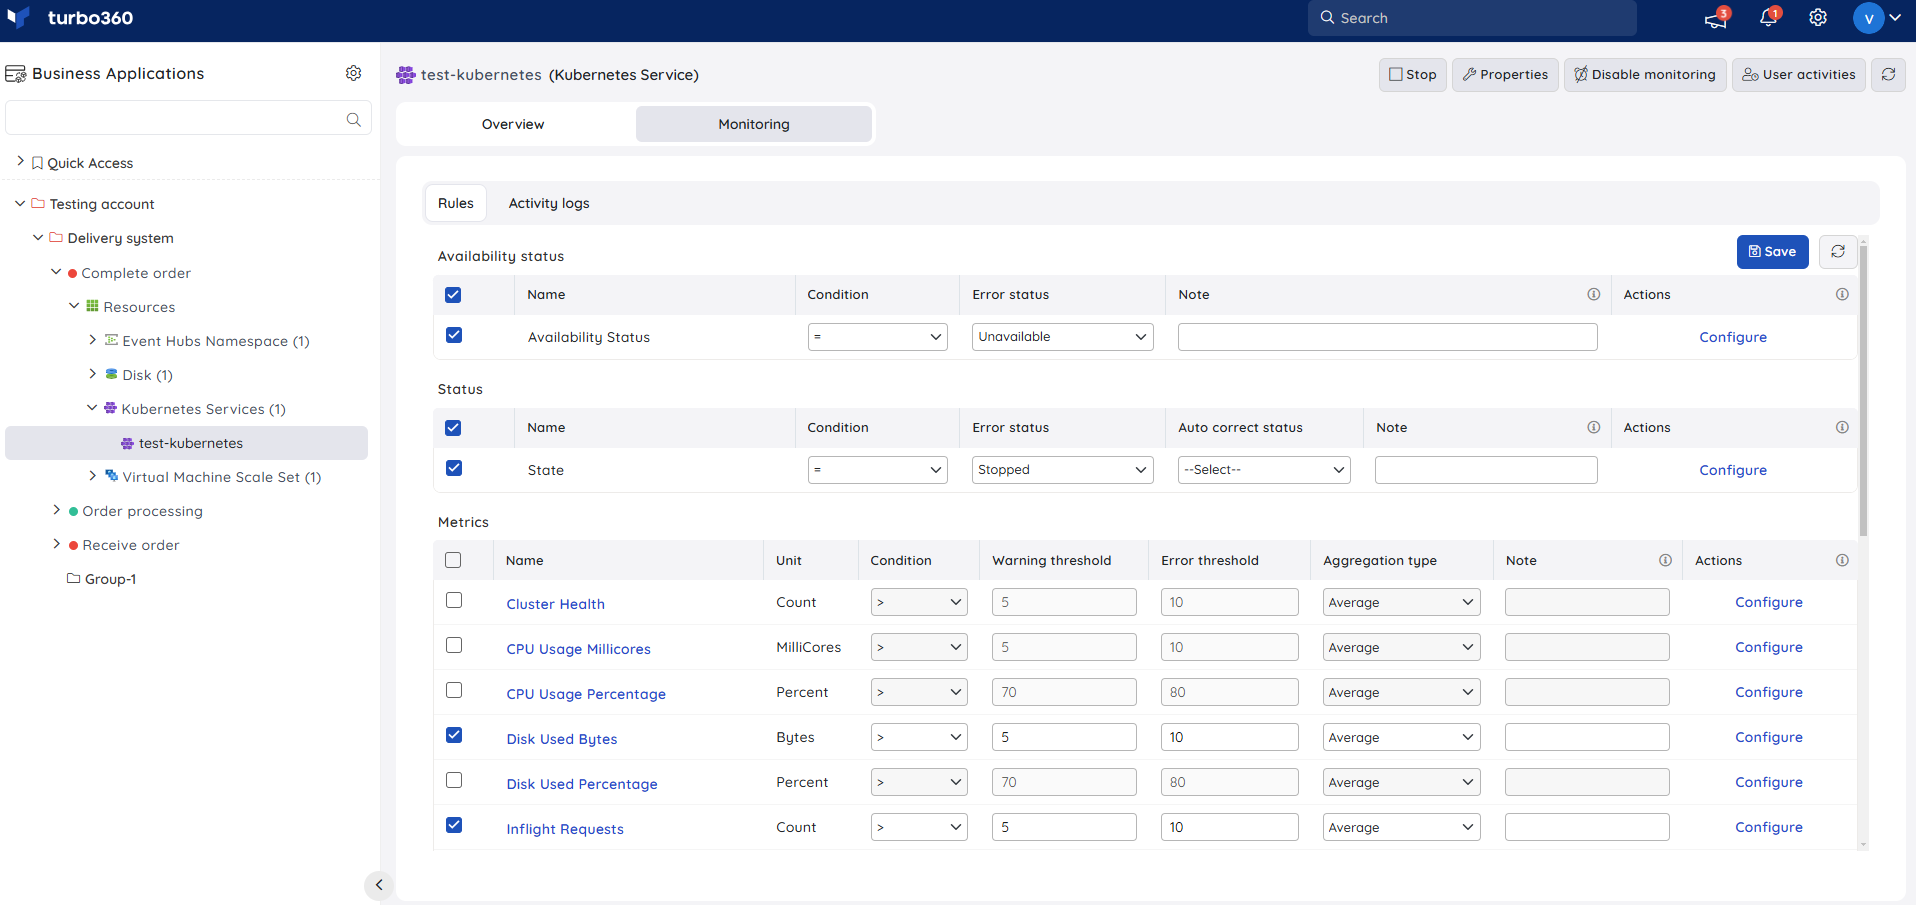Click the Stop button
This screenshot has height=905, width=1916.
pyautogui.click(x=1412, y=74)
